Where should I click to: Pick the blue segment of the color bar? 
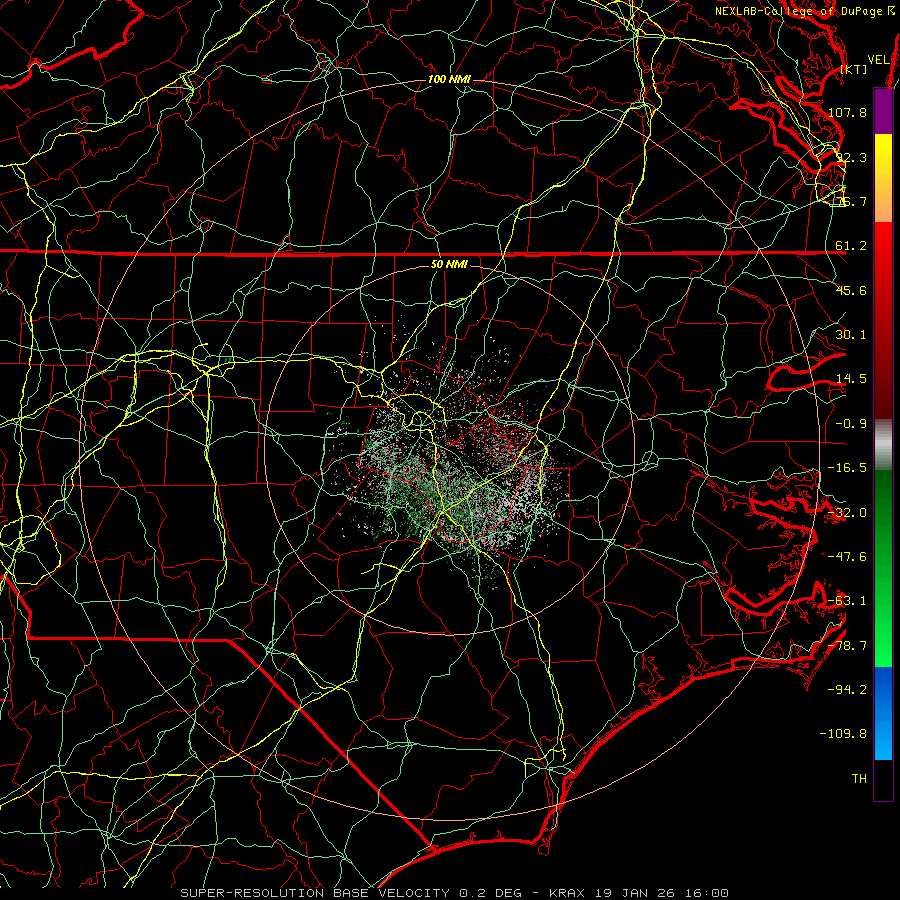883,713
